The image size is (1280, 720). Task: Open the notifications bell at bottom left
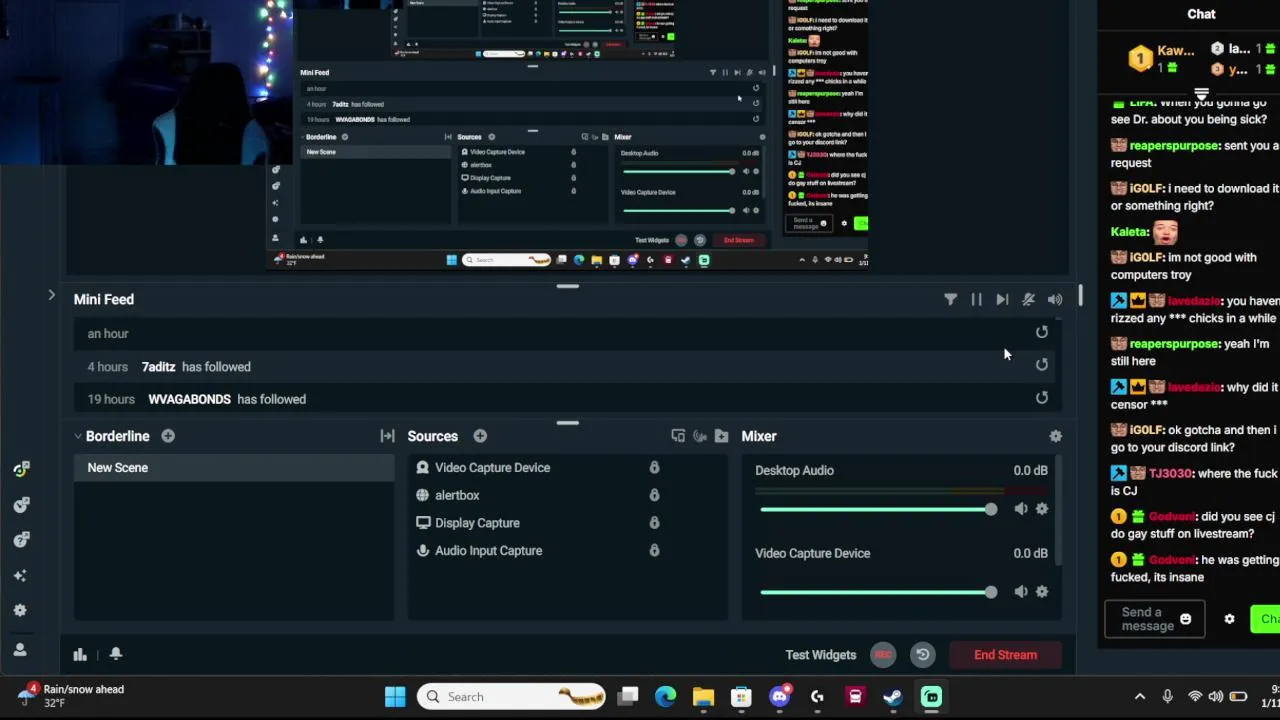[116, 653]
